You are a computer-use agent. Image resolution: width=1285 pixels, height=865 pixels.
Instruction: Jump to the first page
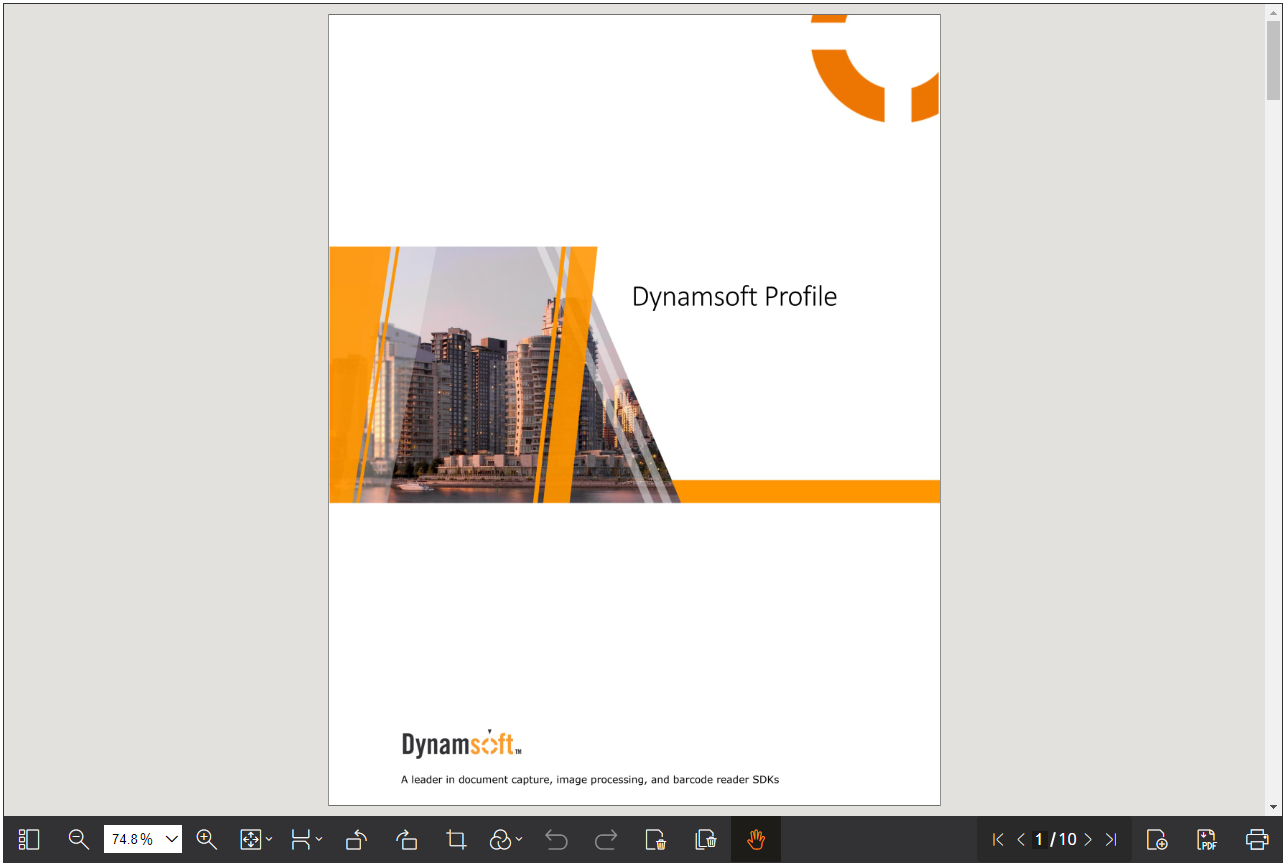tap(997, 840)
